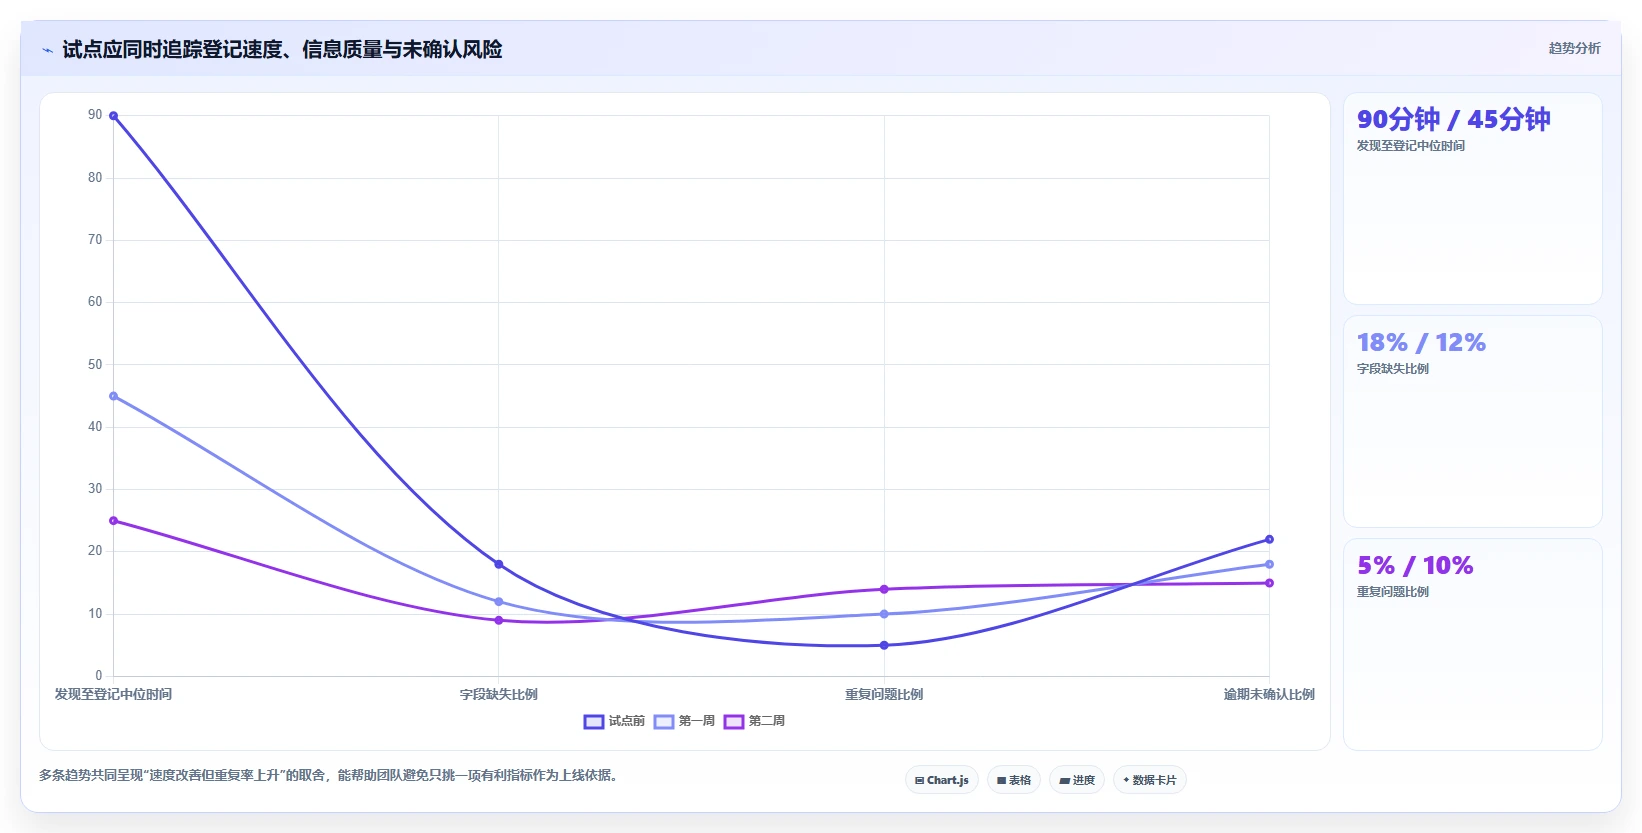Click the 数据卡片 chip in footer
The width and height of the screenshot is (1642, 833).
coord(1150,780)
